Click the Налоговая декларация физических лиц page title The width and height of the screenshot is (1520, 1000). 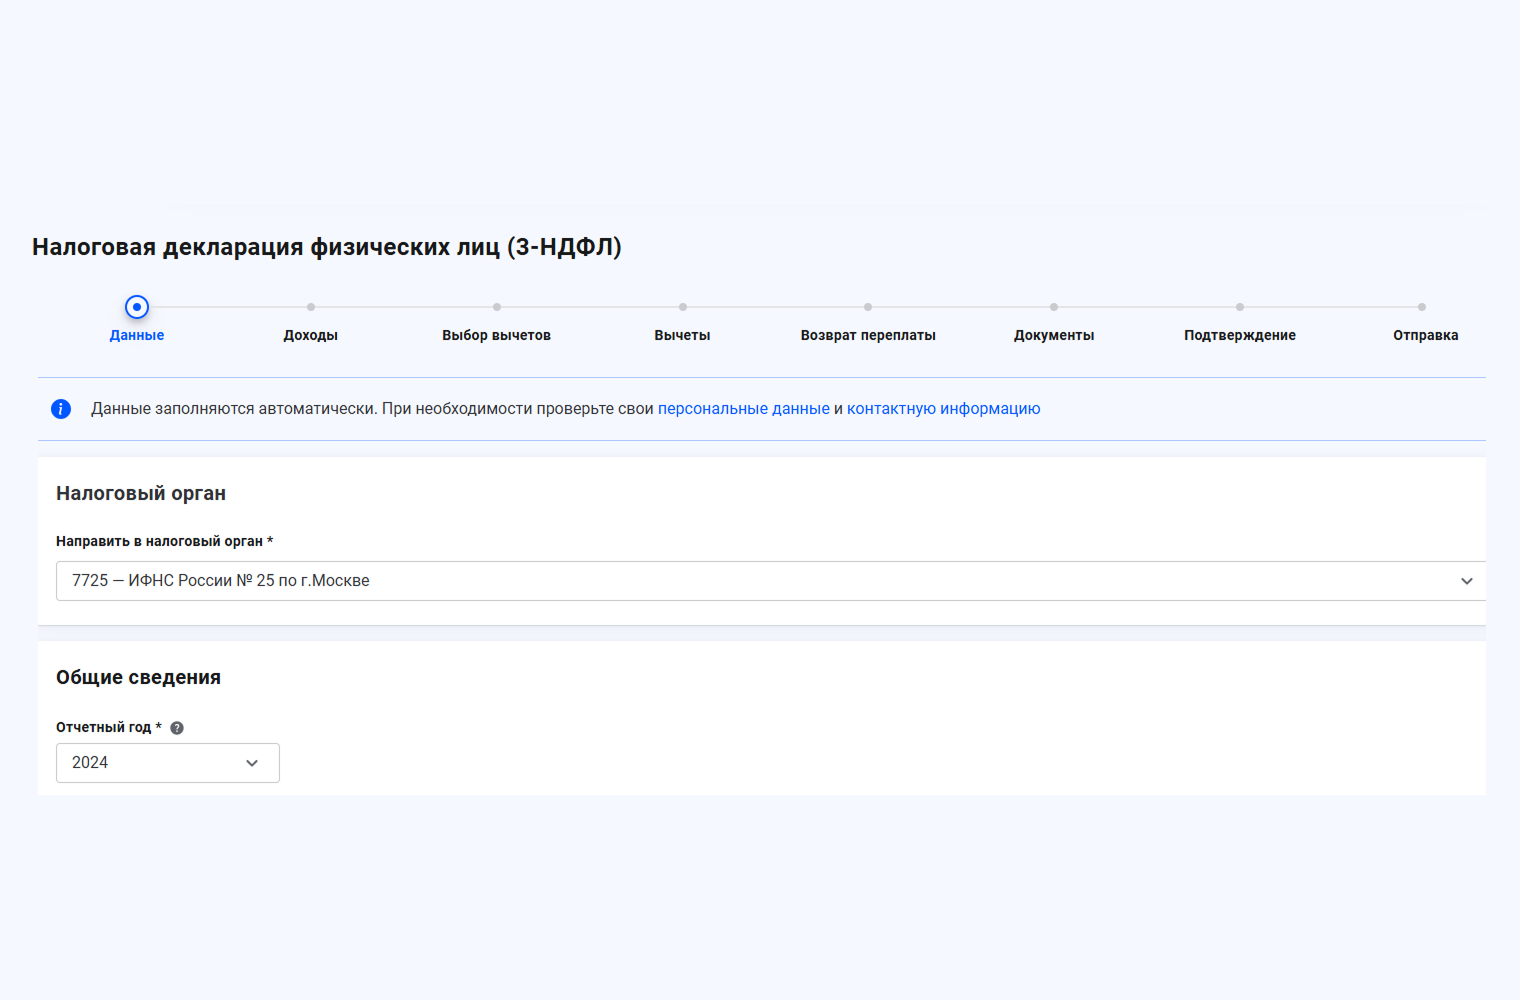click(x=327, y=247)
